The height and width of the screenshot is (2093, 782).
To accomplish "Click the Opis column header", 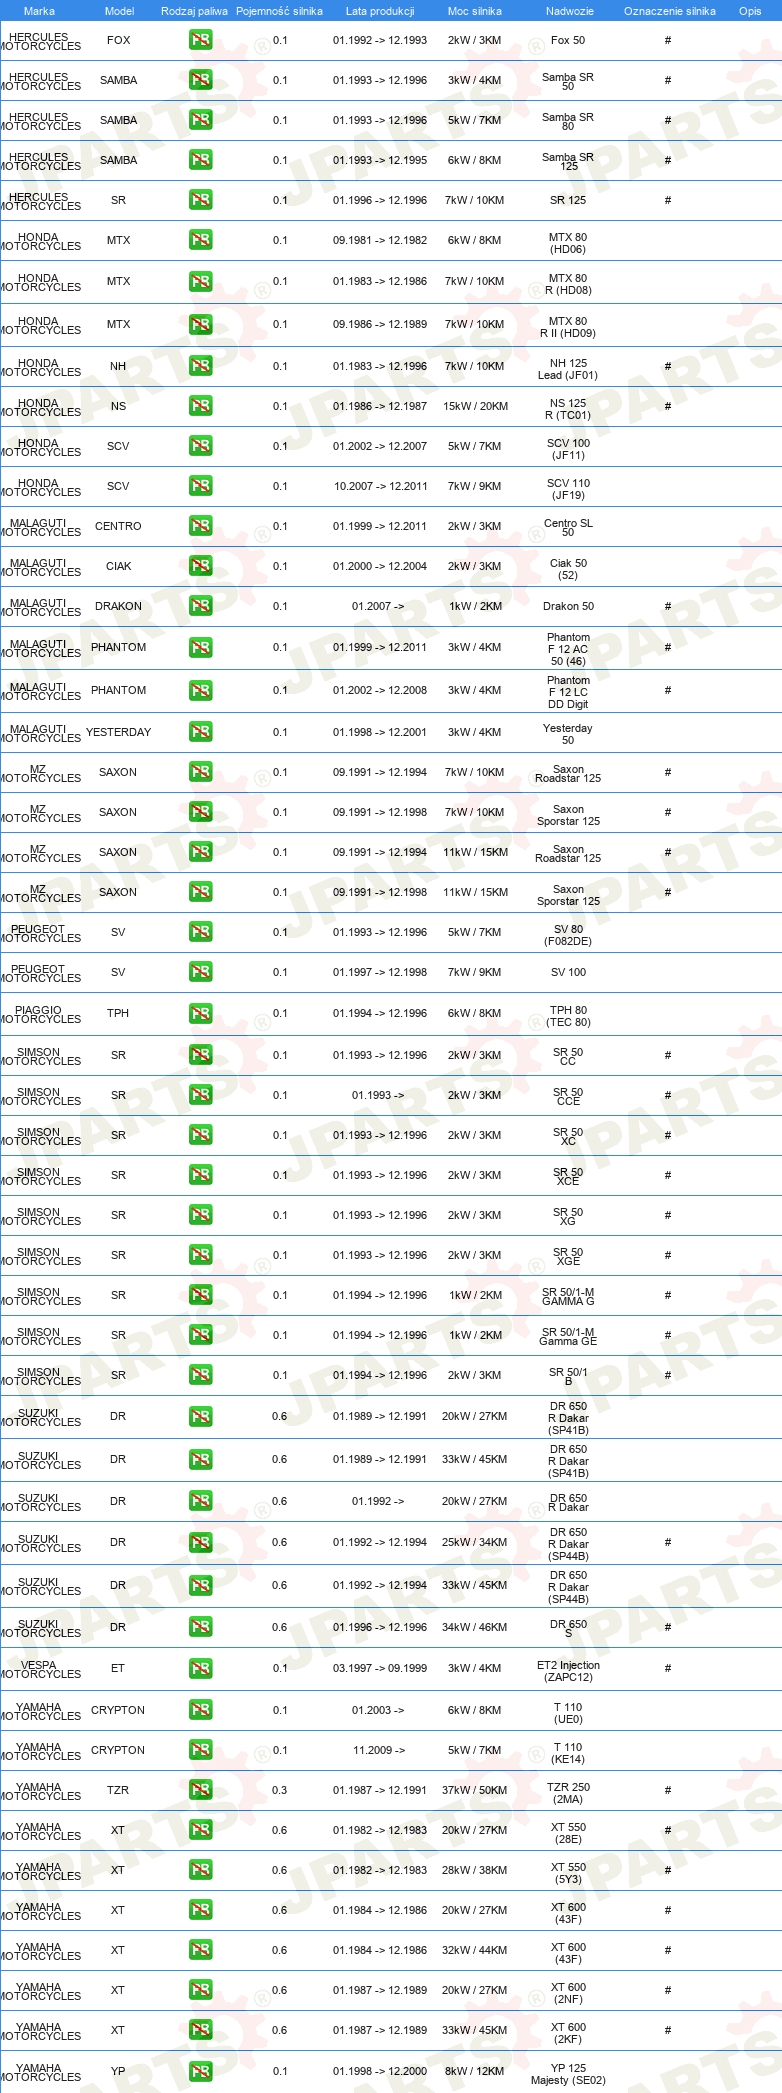I will coord(750,11).
